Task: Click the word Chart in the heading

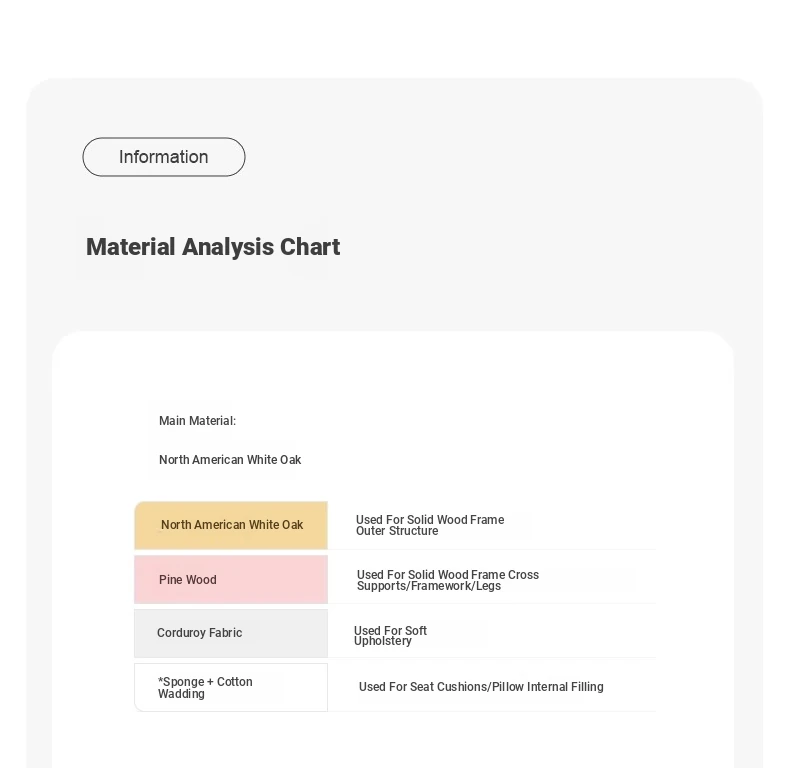Action: click(x=310, y=247)
